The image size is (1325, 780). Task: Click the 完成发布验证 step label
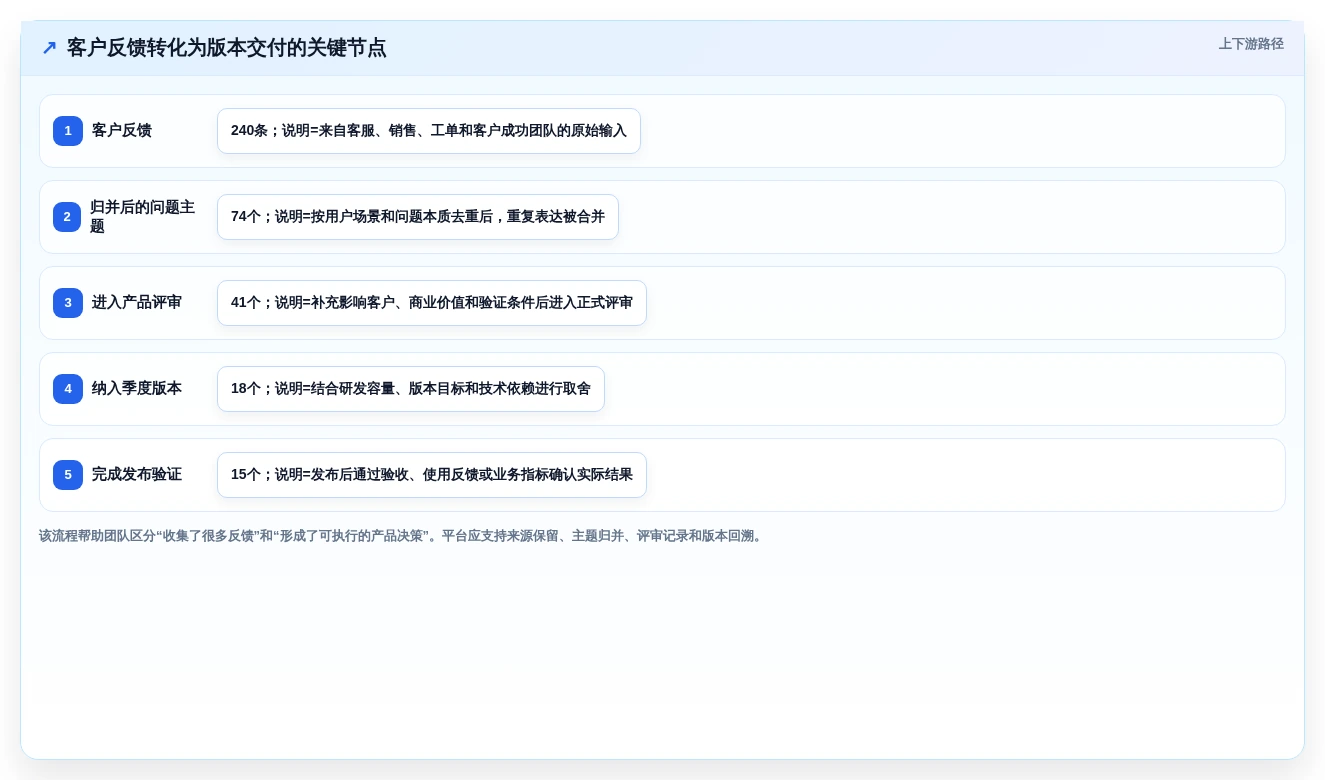[x=137, y=475]
